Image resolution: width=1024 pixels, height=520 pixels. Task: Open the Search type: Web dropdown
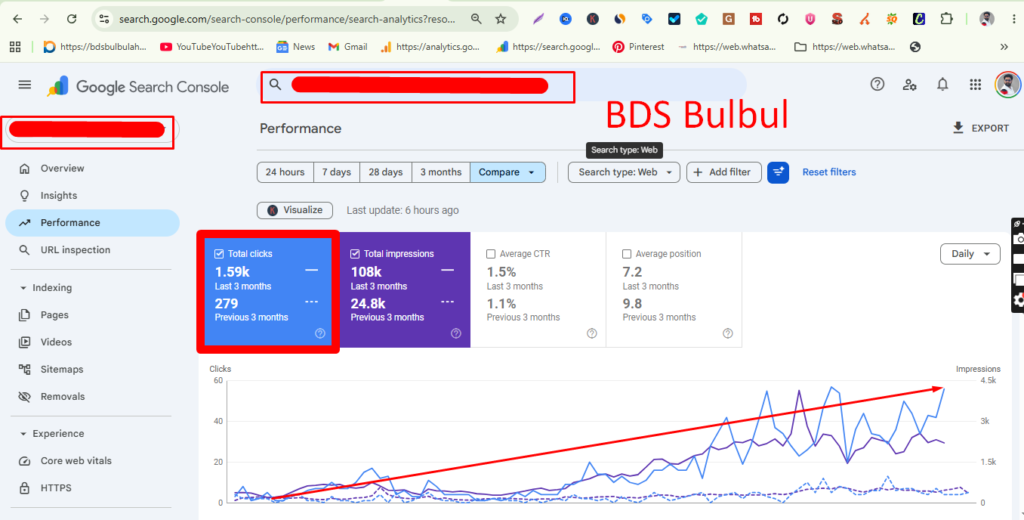(x=624, y=172)
